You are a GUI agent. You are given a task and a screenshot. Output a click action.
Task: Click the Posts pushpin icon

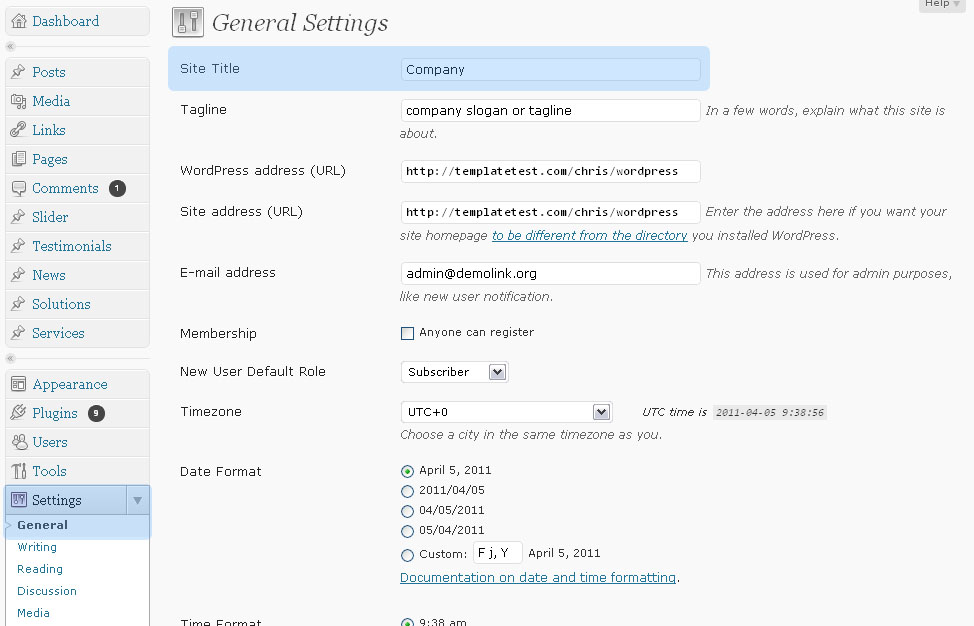pos(18,72)
